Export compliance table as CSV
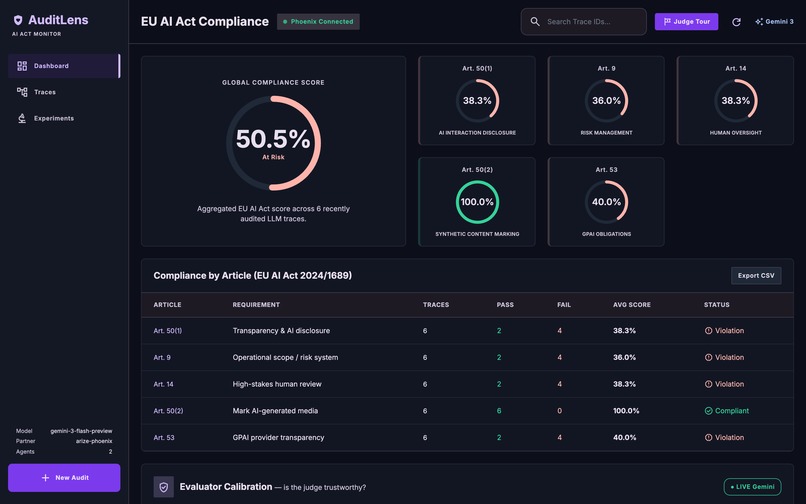Screen dimensions: 806x504 [x=756, y=276]
